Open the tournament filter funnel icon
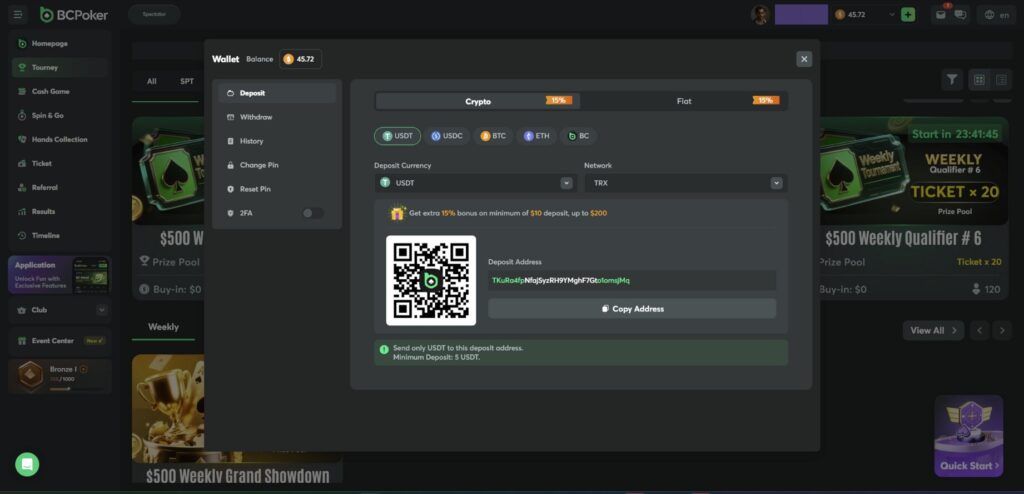Screen dimensions: 1024x494 tap(952, 79)
